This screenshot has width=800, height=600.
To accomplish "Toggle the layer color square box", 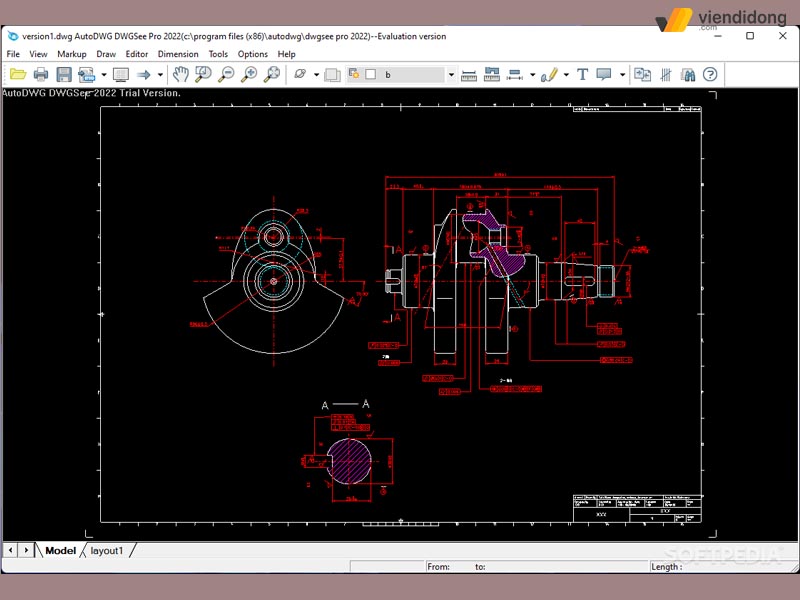I will [370, 74].
